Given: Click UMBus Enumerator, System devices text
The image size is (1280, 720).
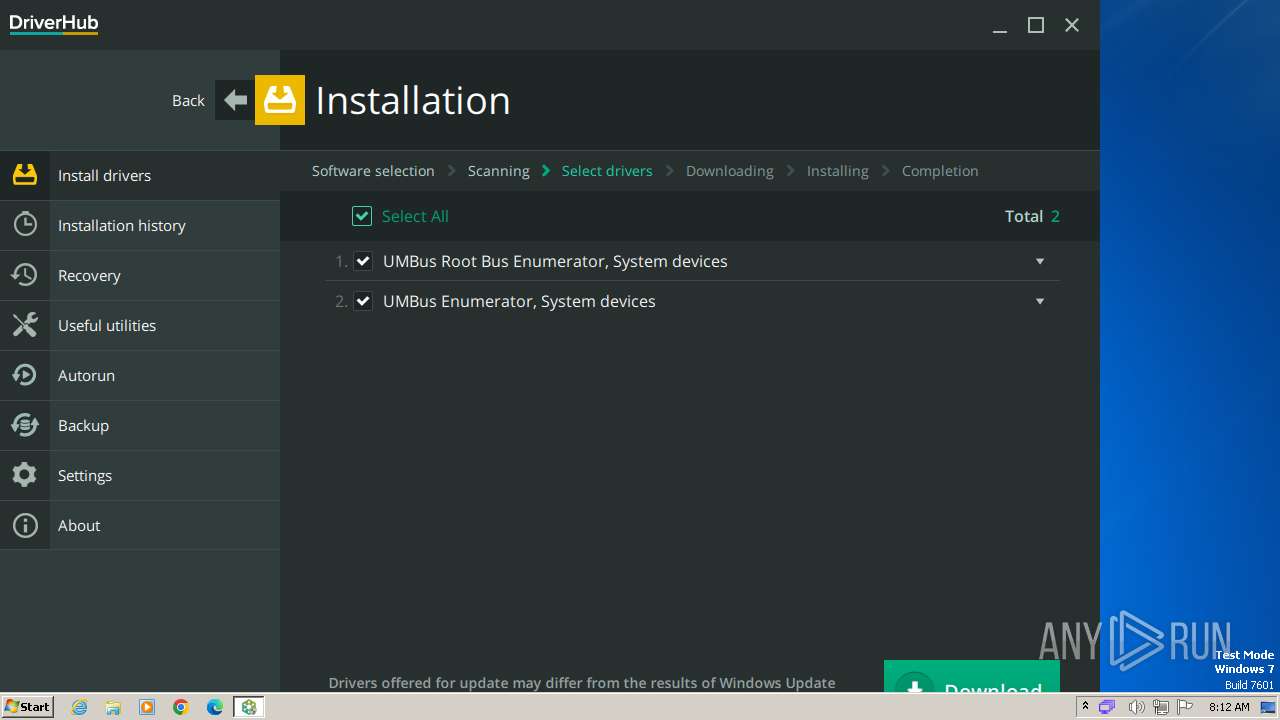Looking at the screenshot, I should point(519,301).
